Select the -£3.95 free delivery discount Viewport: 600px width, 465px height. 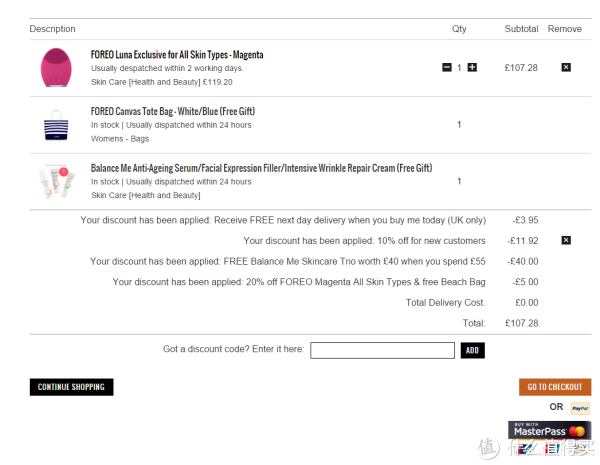tap(525, 220)
